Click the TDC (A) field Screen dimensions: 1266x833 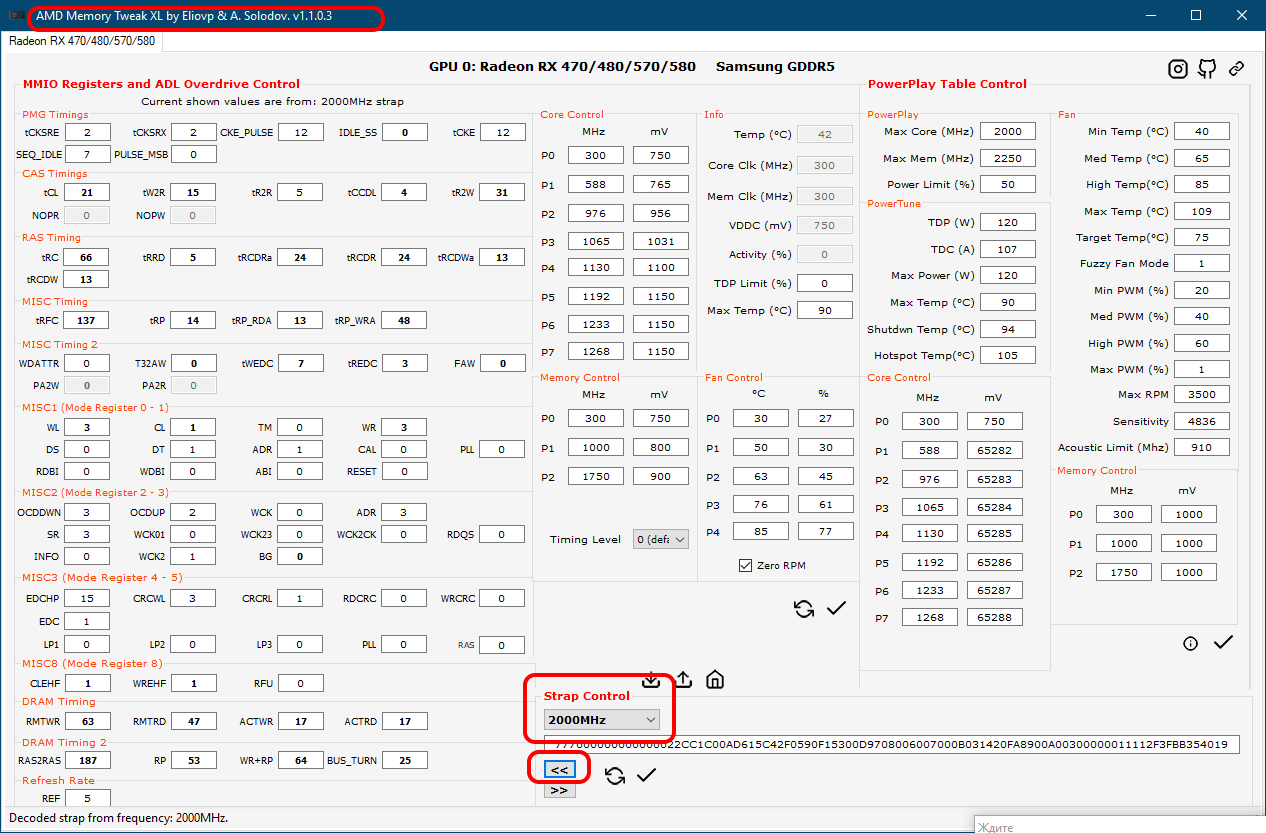[x=1008, y=249]
